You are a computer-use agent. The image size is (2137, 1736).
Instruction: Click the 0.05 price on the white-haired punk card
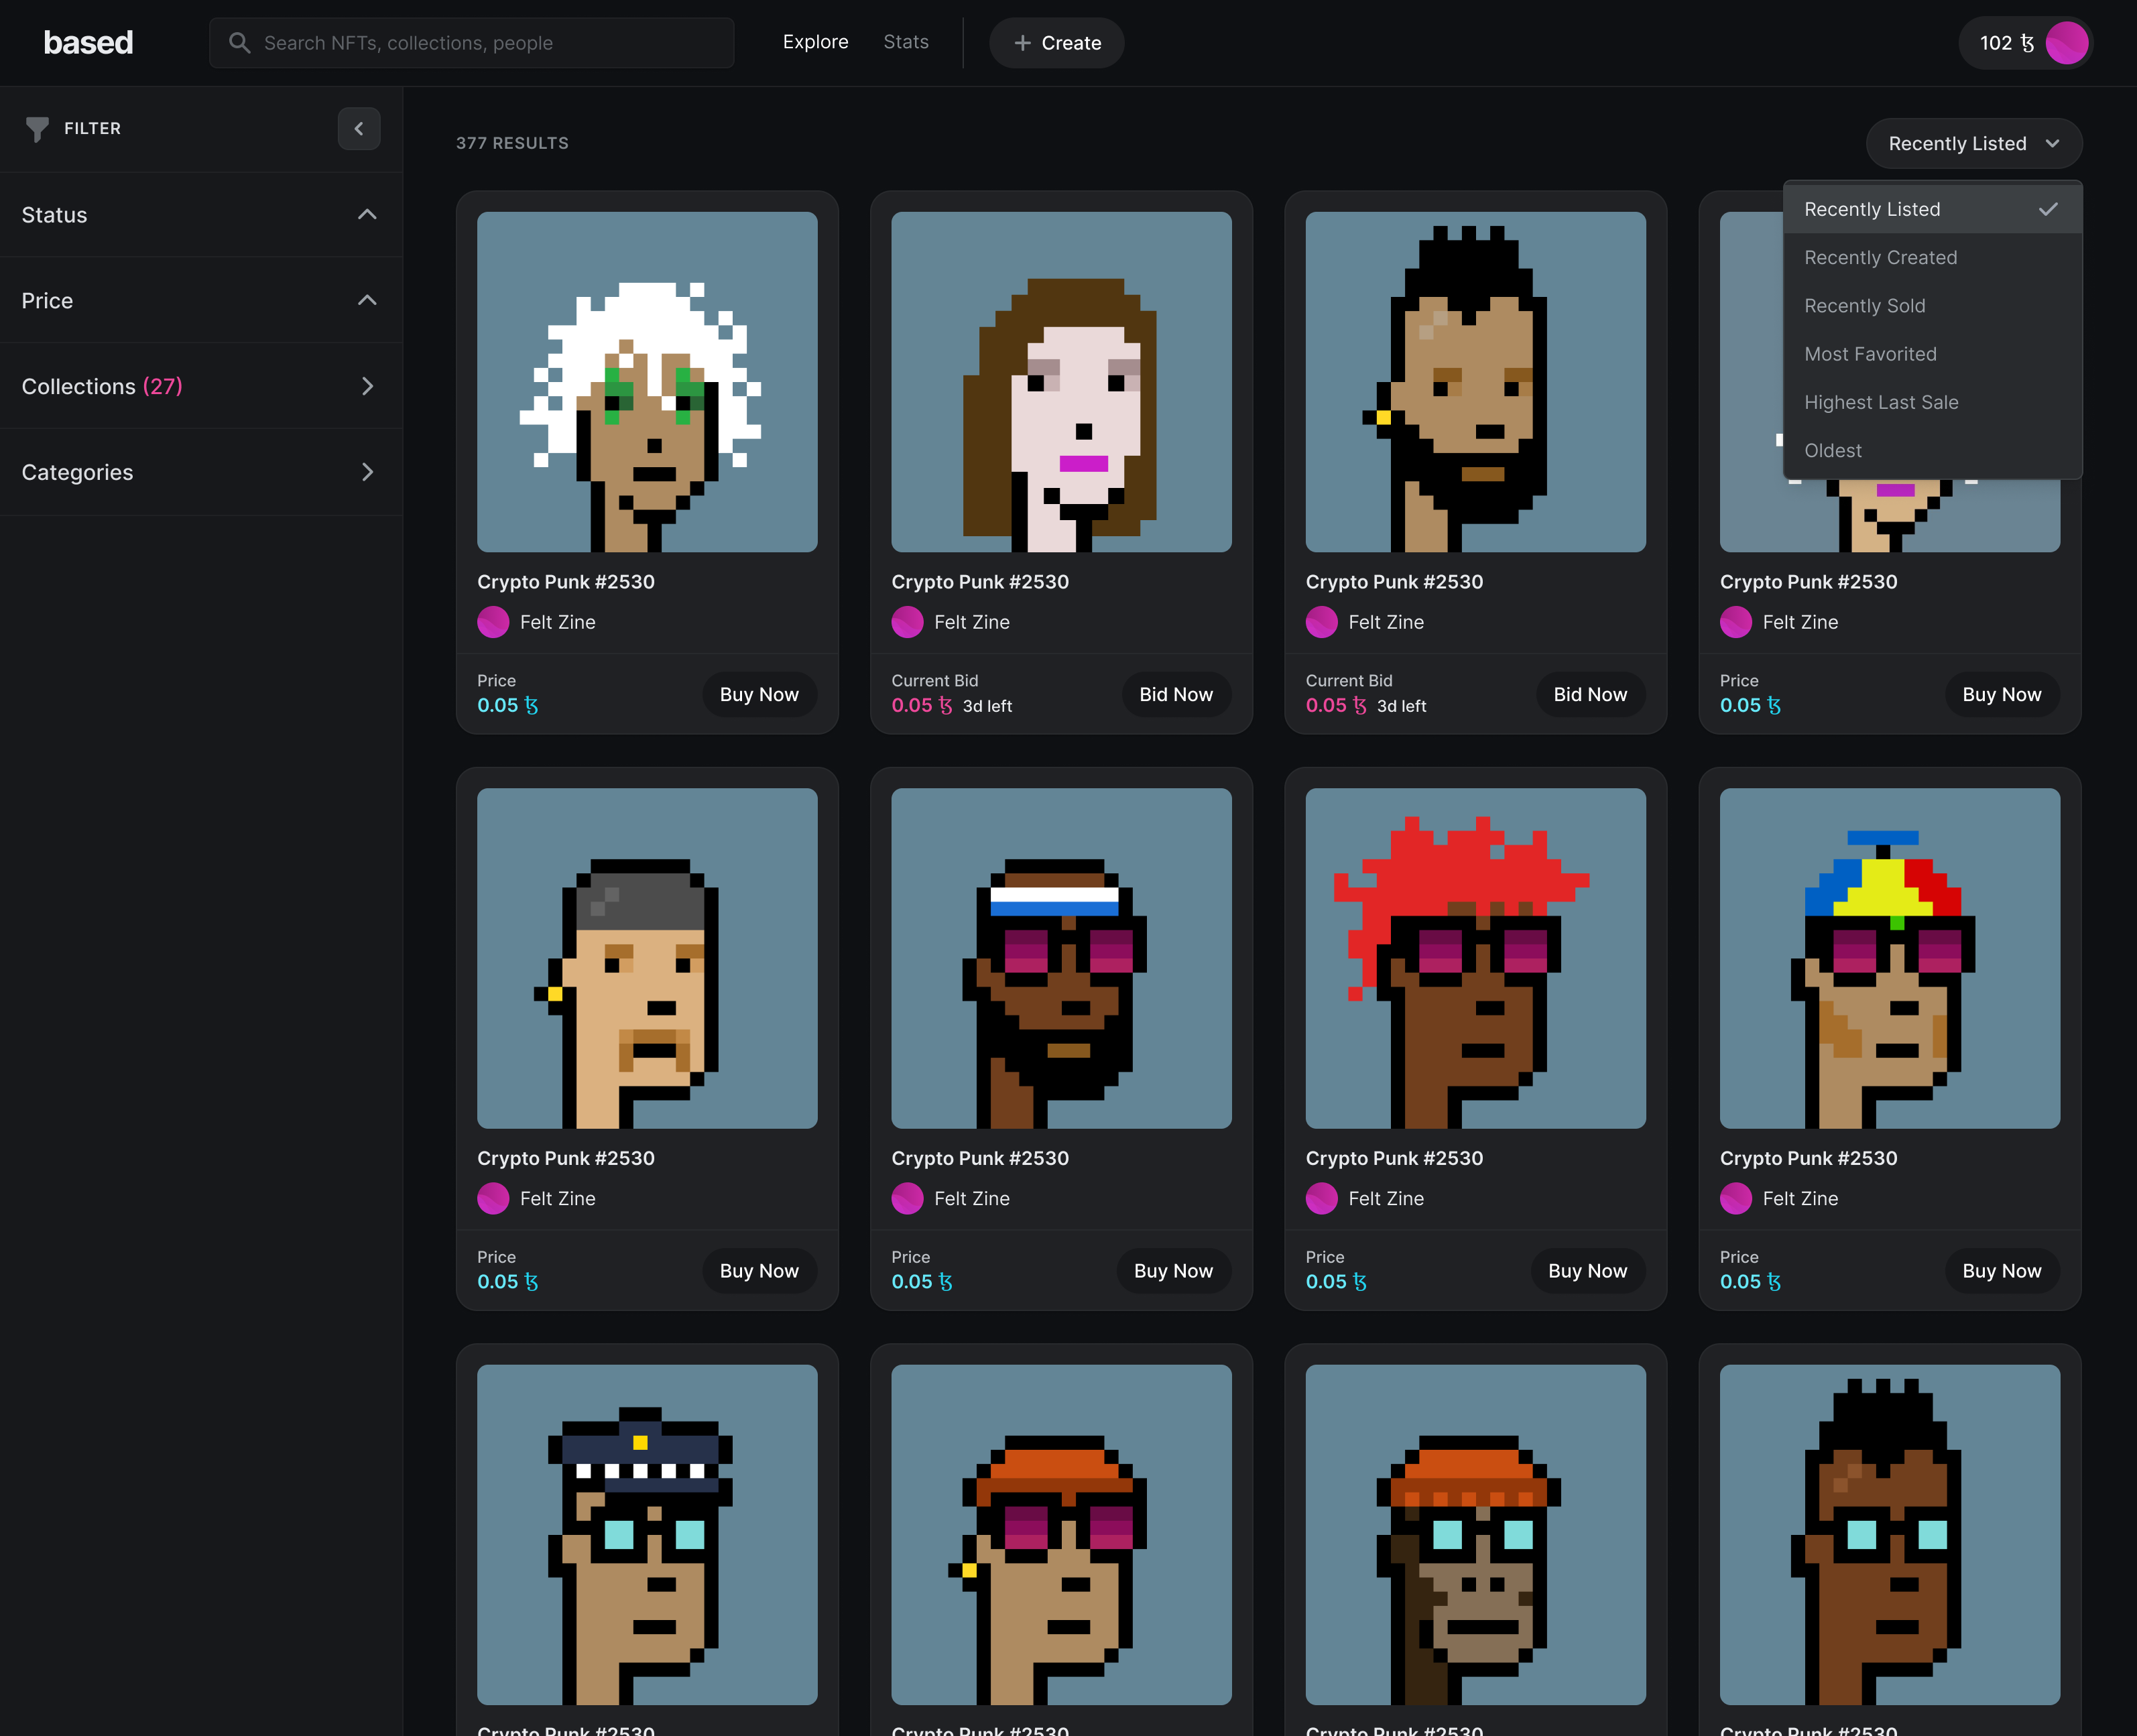coord(507,705)
